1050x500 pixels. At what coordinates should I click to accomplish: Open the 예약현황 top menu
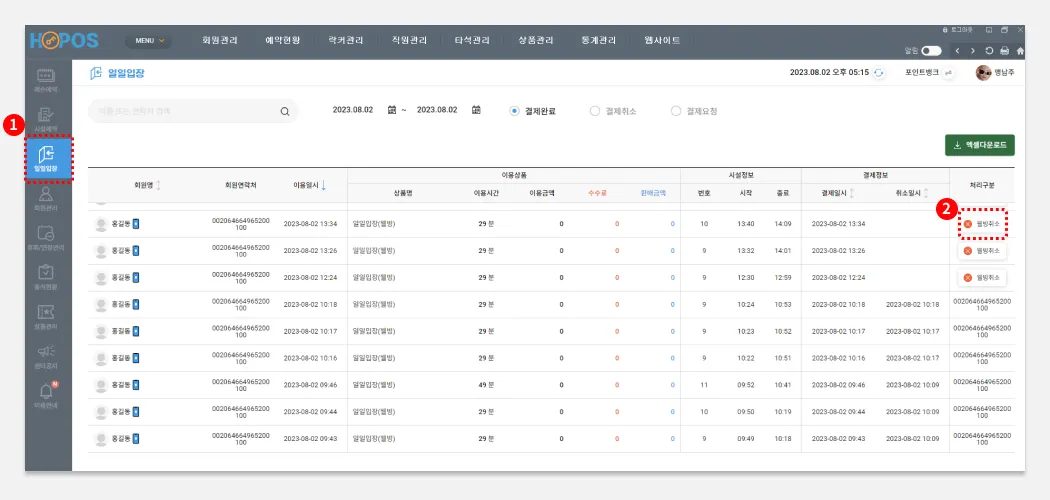click(x=284, y=41)
